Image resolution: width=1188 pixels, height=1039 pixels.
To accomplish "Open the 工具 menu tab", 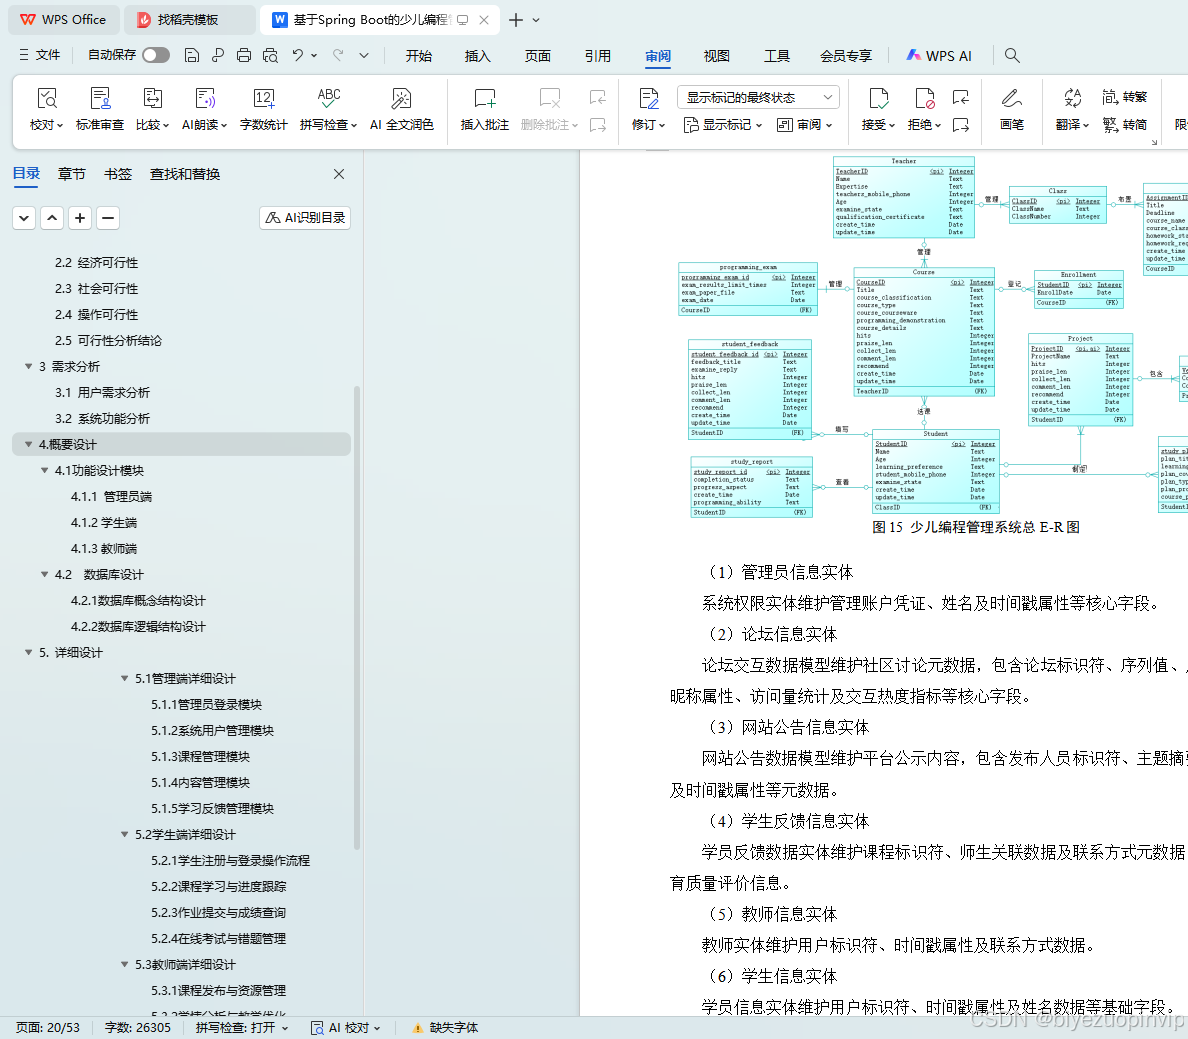I will click(x=776, y=56).
